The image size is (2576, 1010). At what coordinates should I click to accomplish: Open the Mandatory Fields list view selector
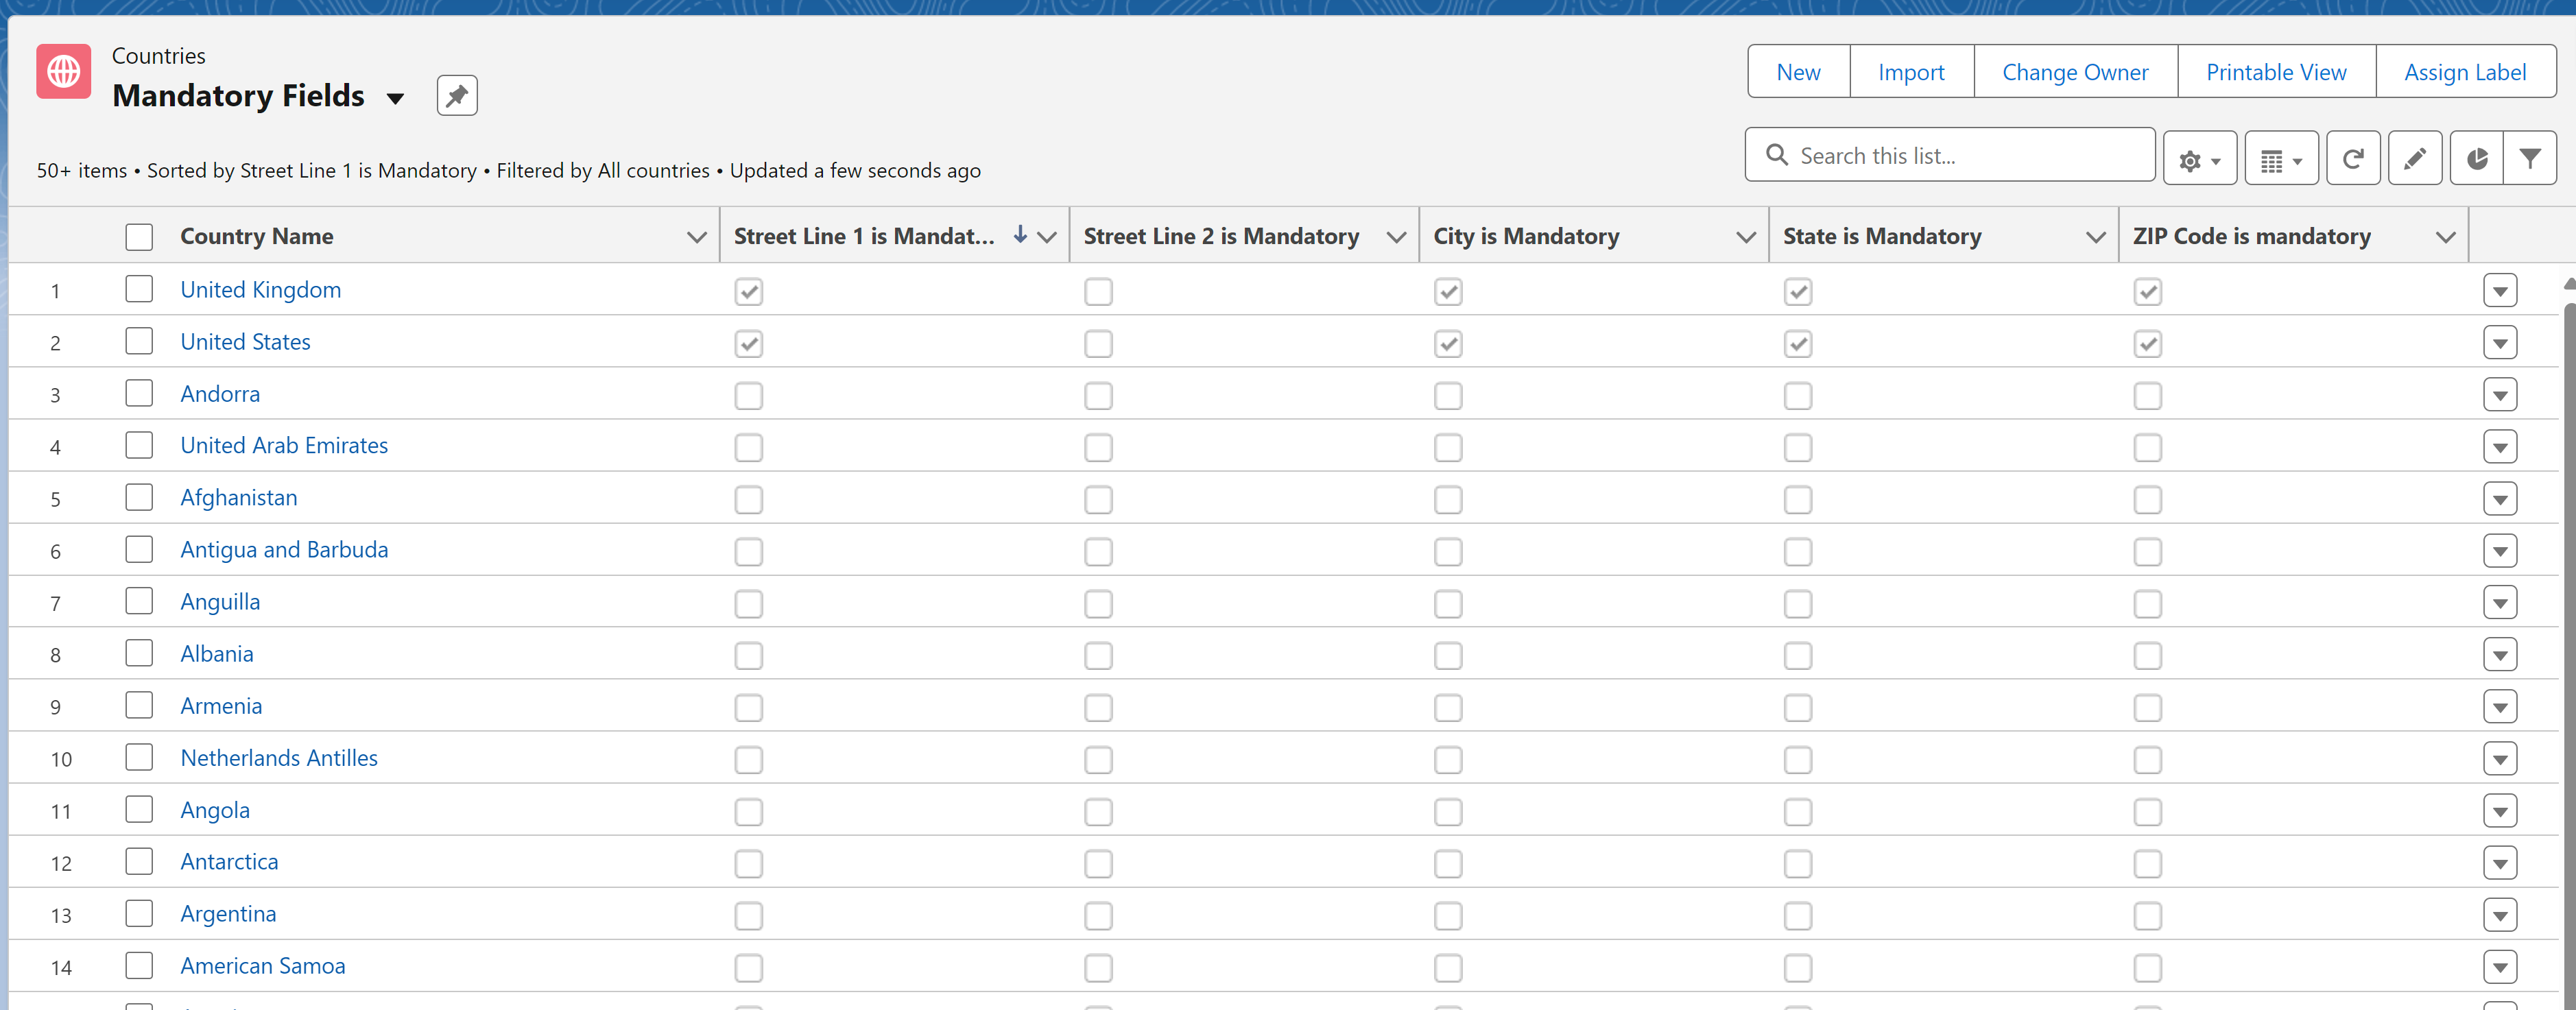396,99
